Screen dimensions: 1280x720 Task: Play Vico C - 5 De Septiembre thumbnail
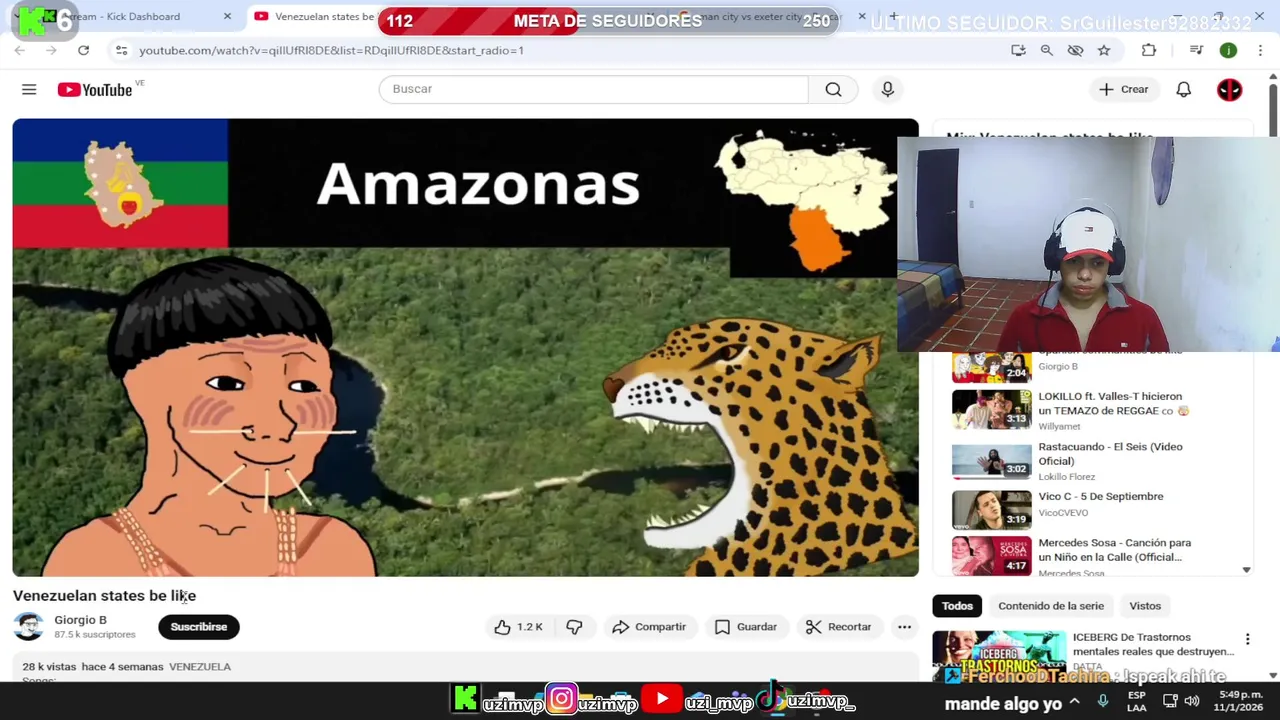(x=991, y=510)
